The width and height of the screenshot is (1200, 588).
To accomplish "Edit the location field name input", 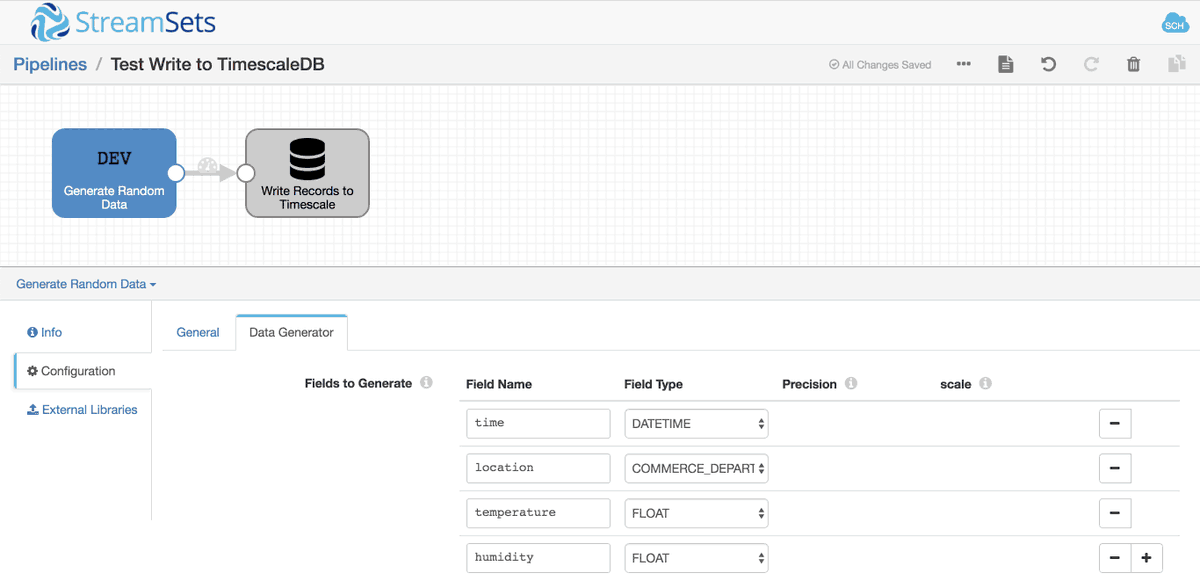I will [x=538, y=468].
